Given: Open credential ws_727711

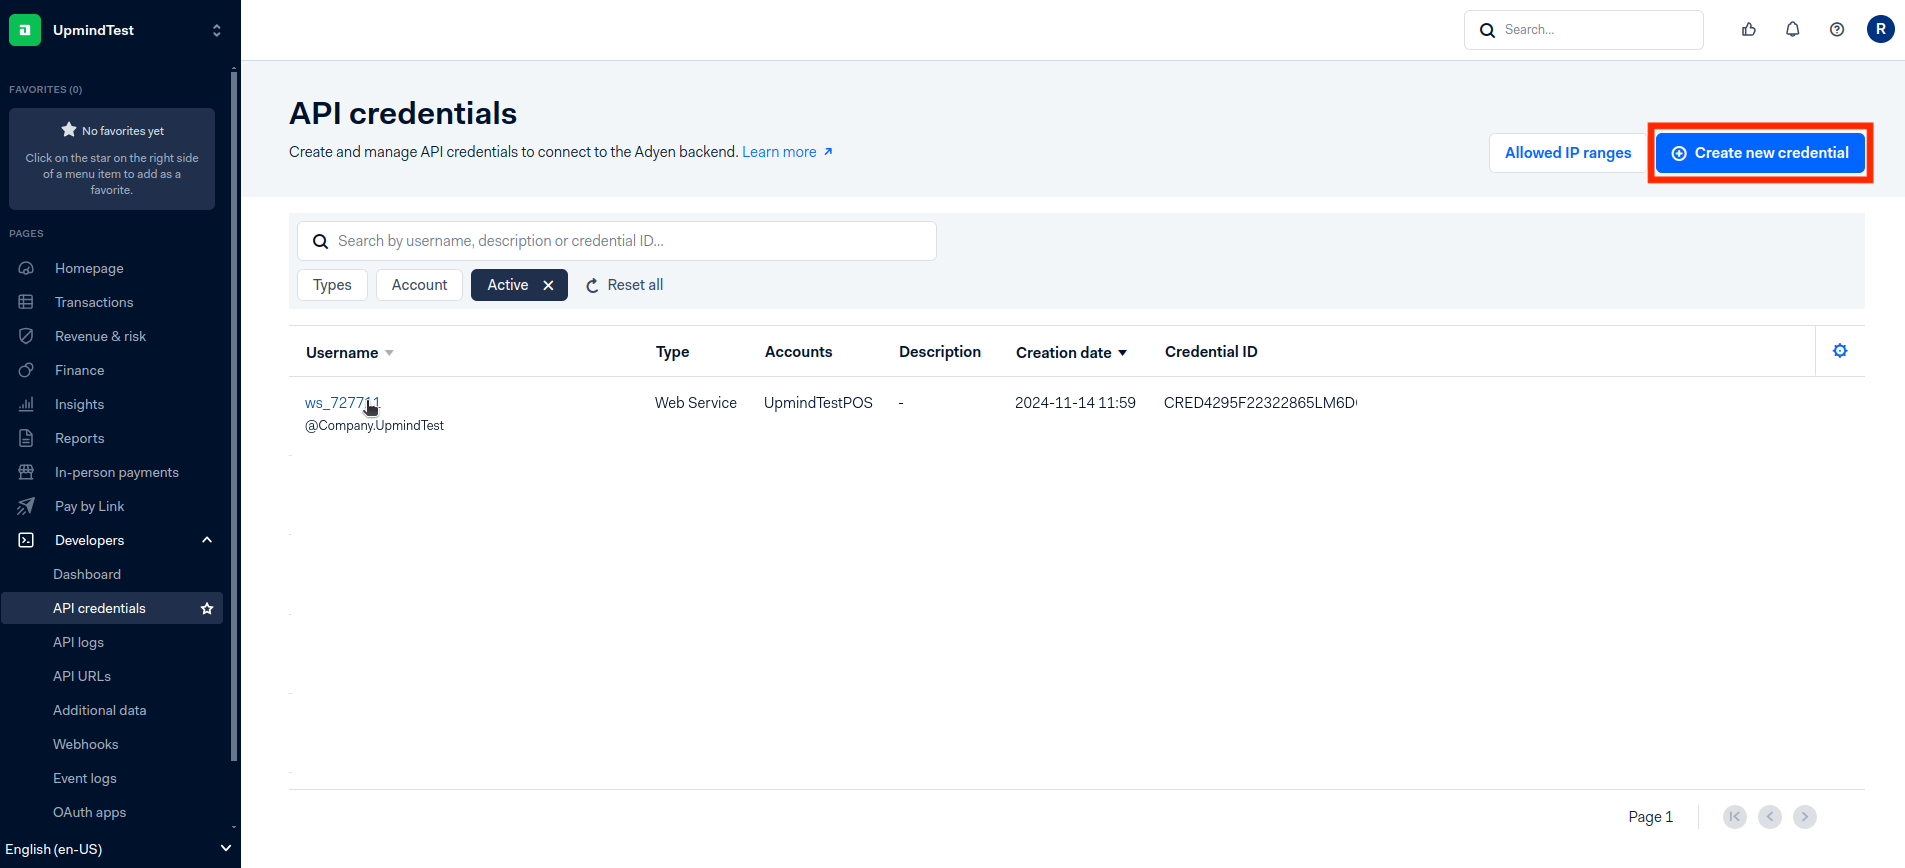Looking at the screenshot, I should pyautogui.click(x=342, y=403).
